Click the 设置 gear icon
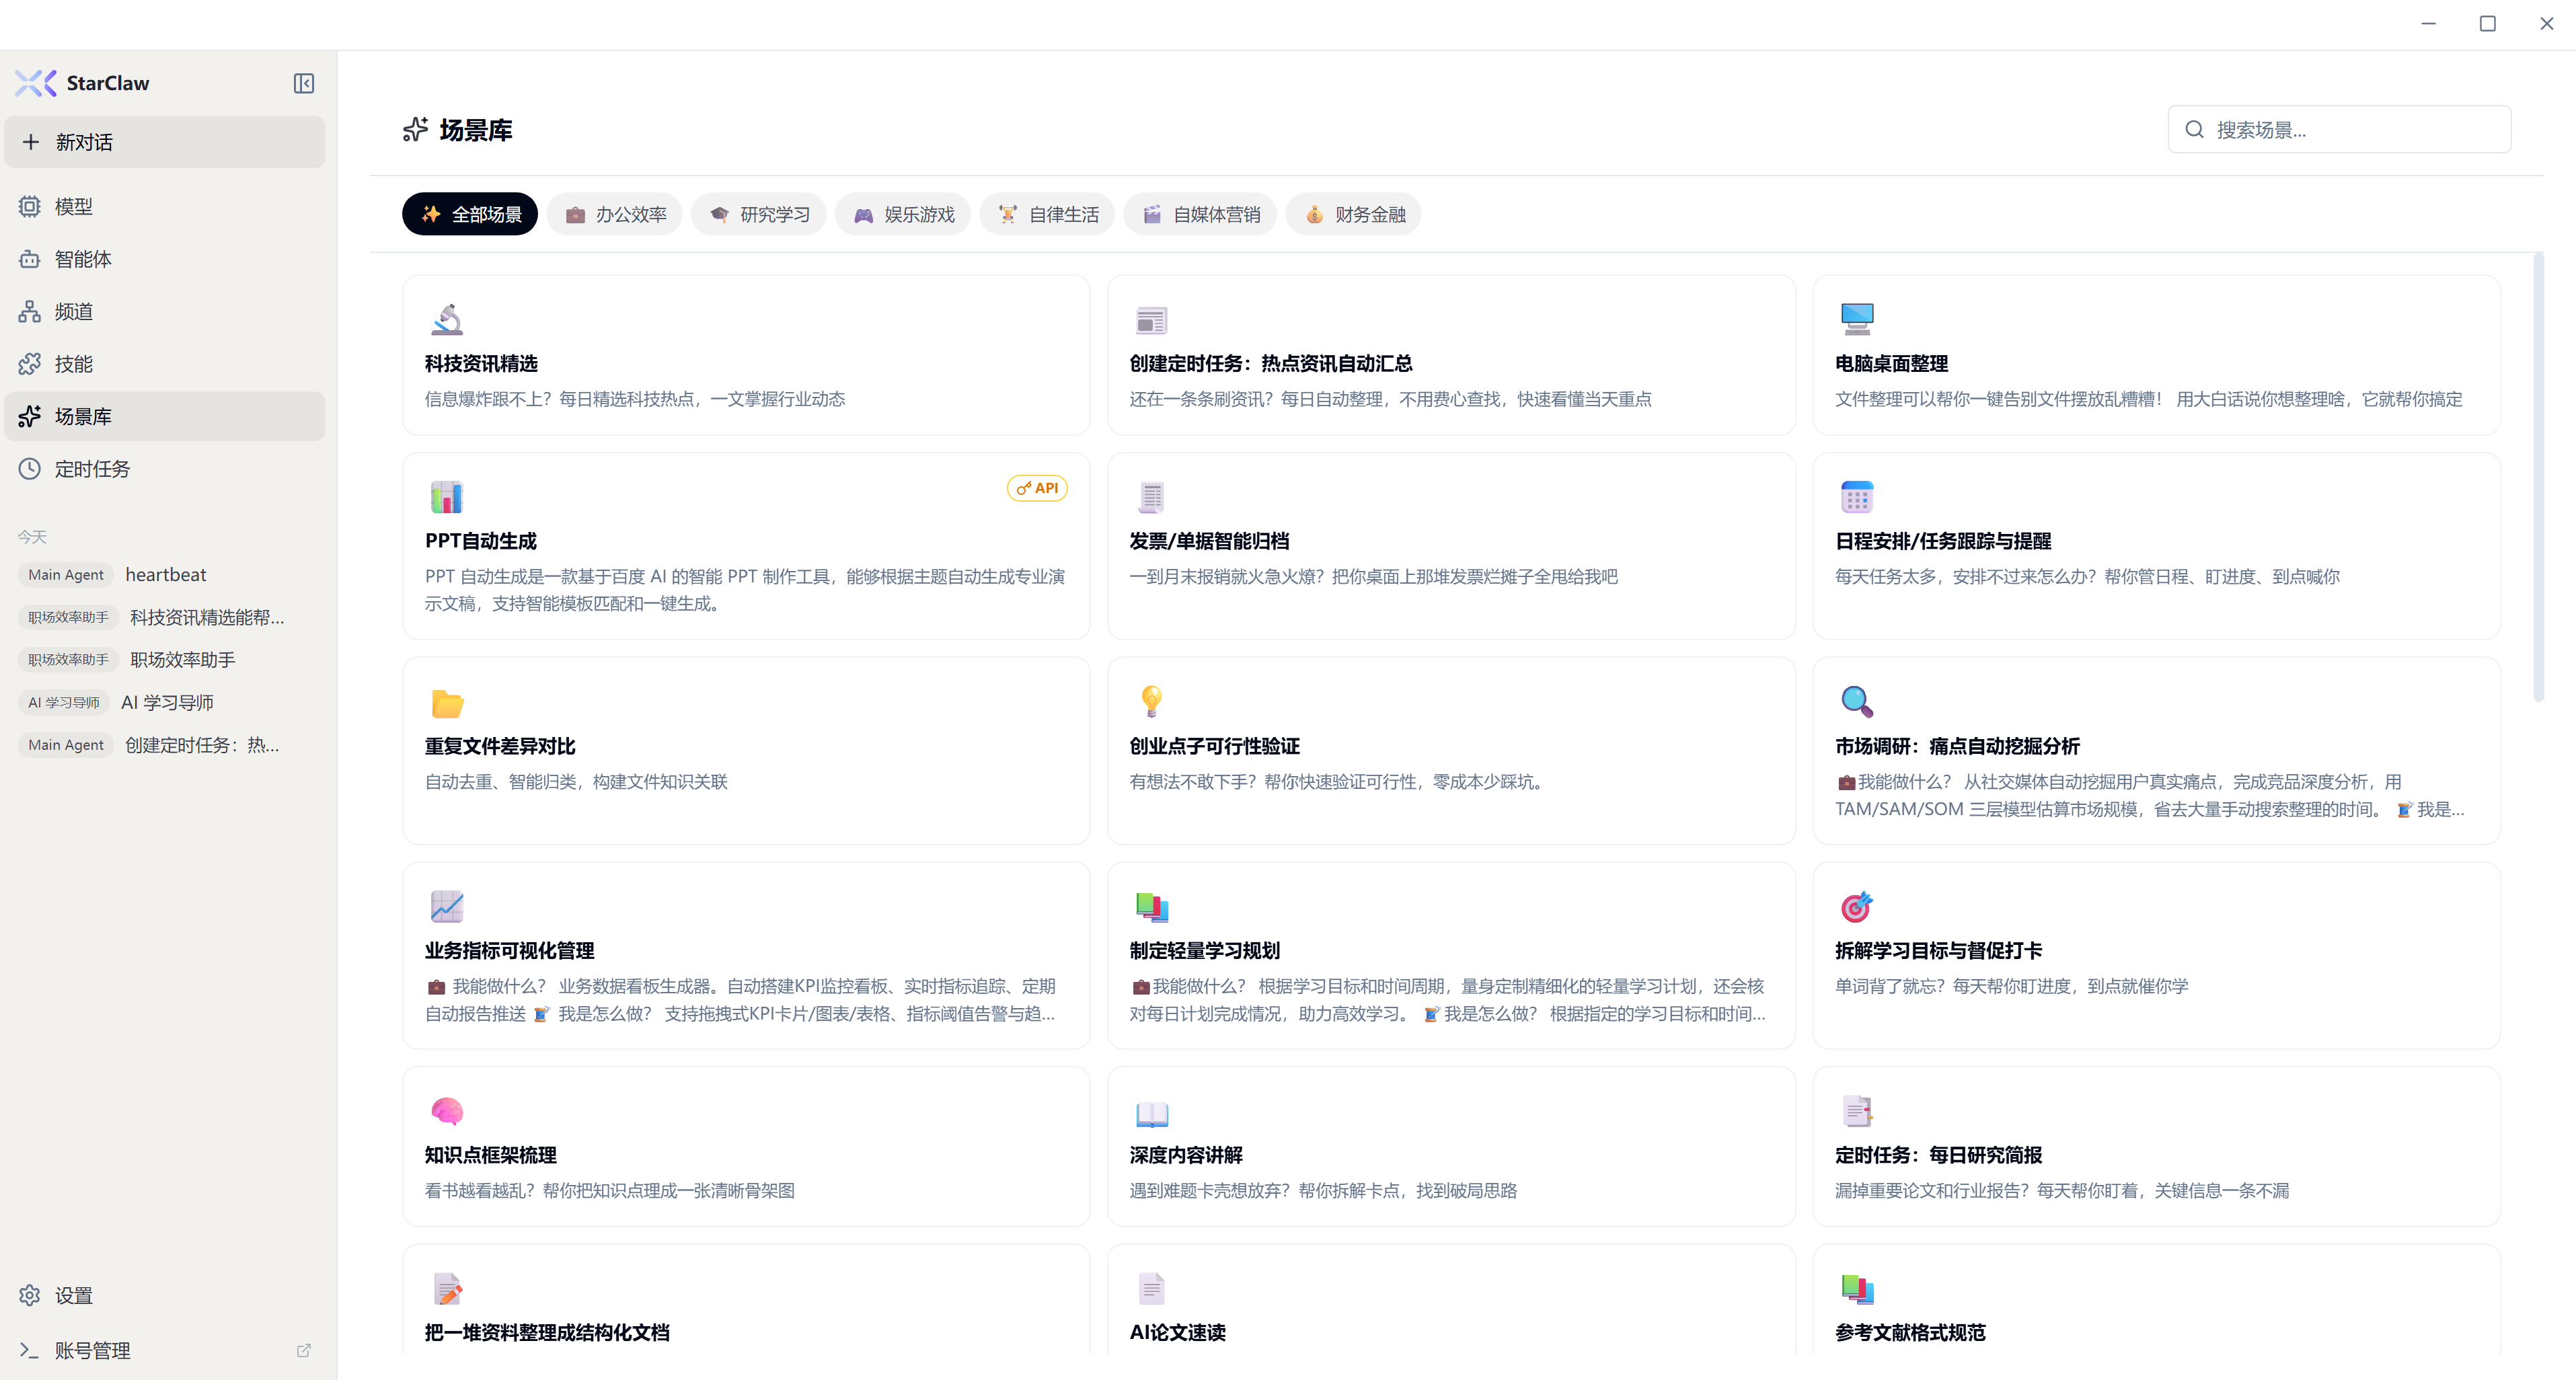This screenshot has height=1380, width=2576. (x=30, y=1295)
